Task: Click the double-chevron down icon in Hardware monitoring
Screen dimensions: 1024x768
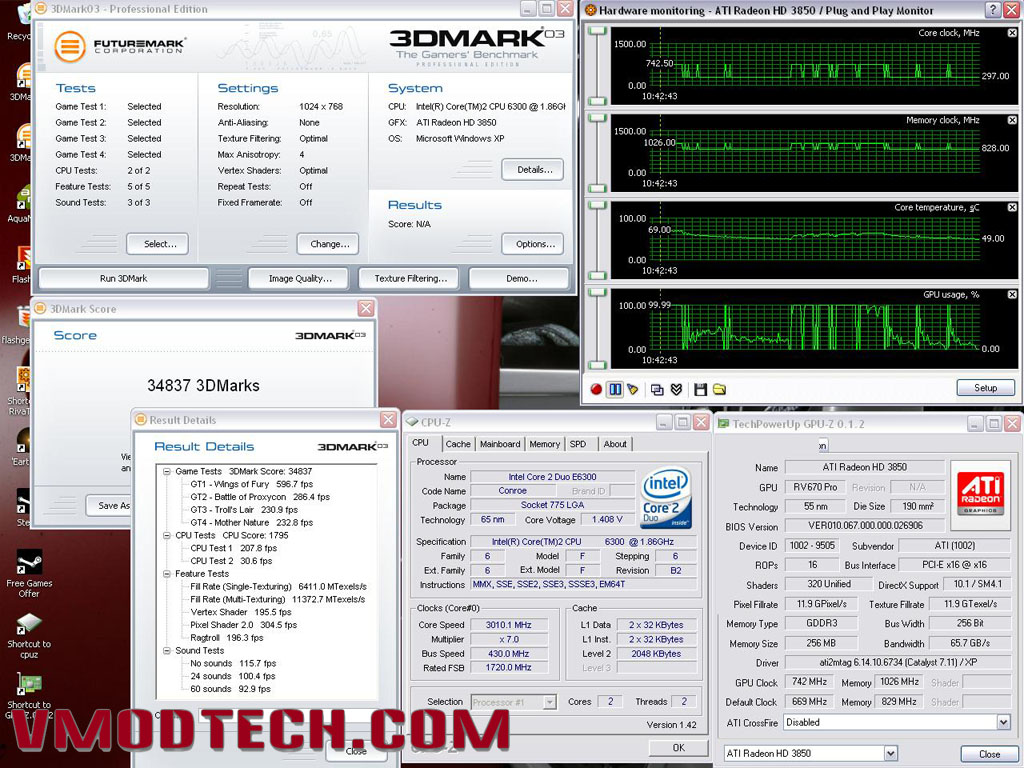Action: [x=677, y=389]
